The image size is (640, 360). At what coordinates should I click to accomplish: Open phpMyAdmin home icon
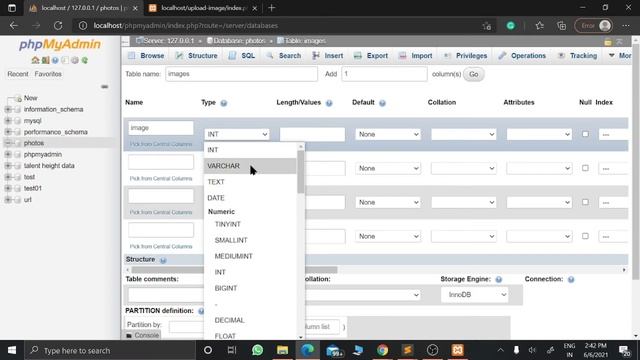[x=35, y=60]
